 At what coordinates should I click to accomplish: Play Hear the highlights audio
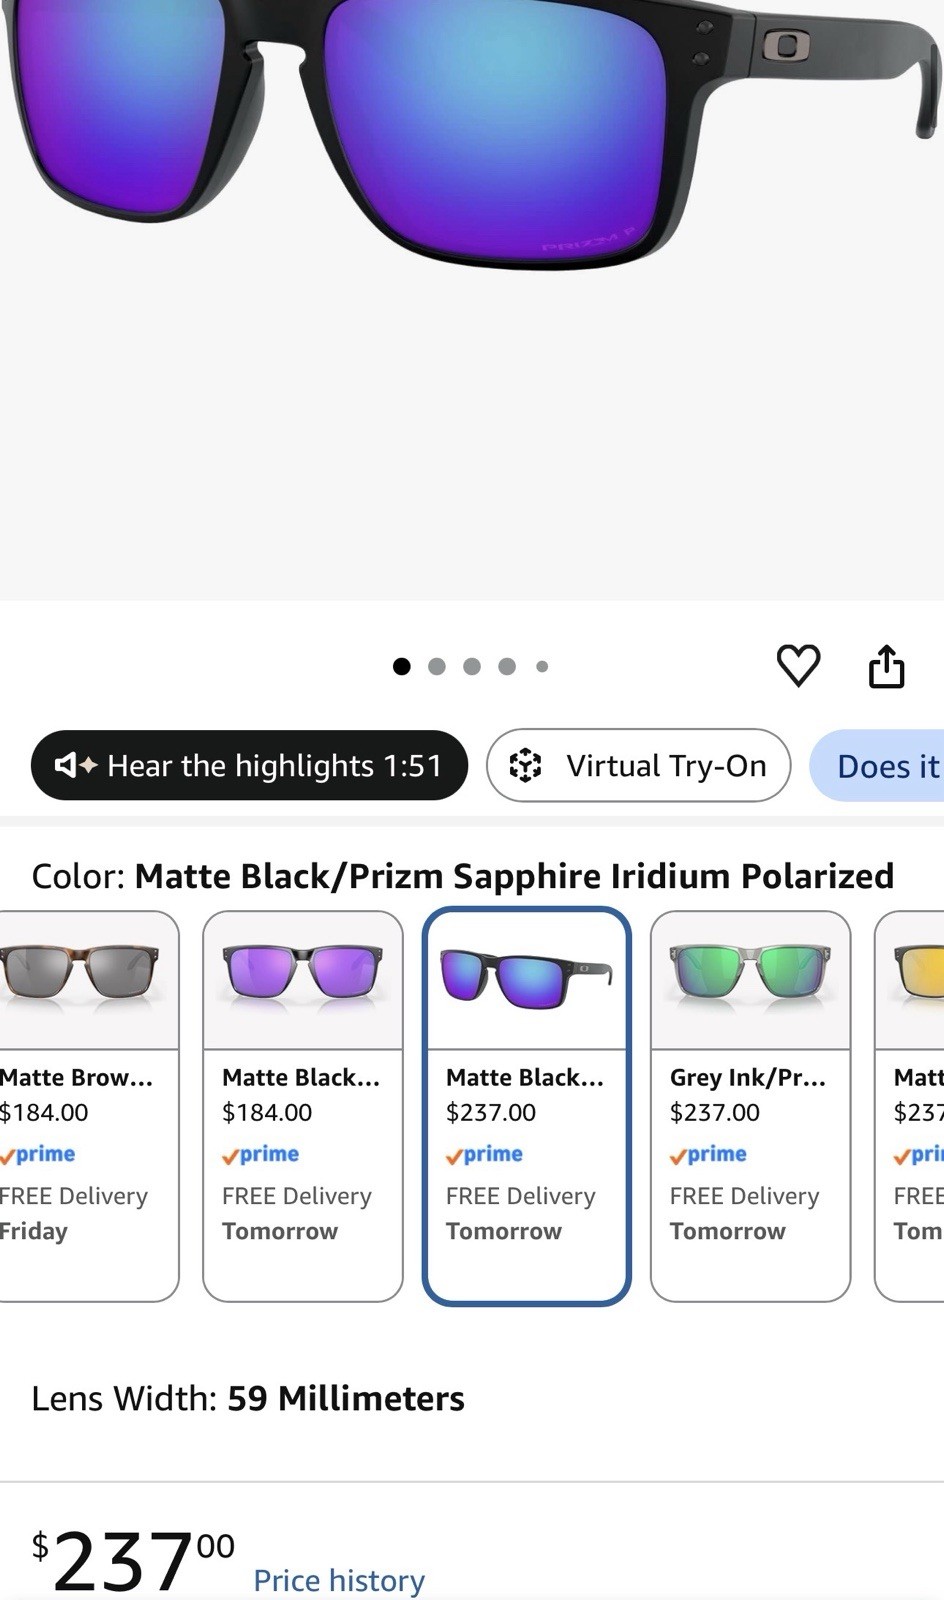(x=249, y=765)
